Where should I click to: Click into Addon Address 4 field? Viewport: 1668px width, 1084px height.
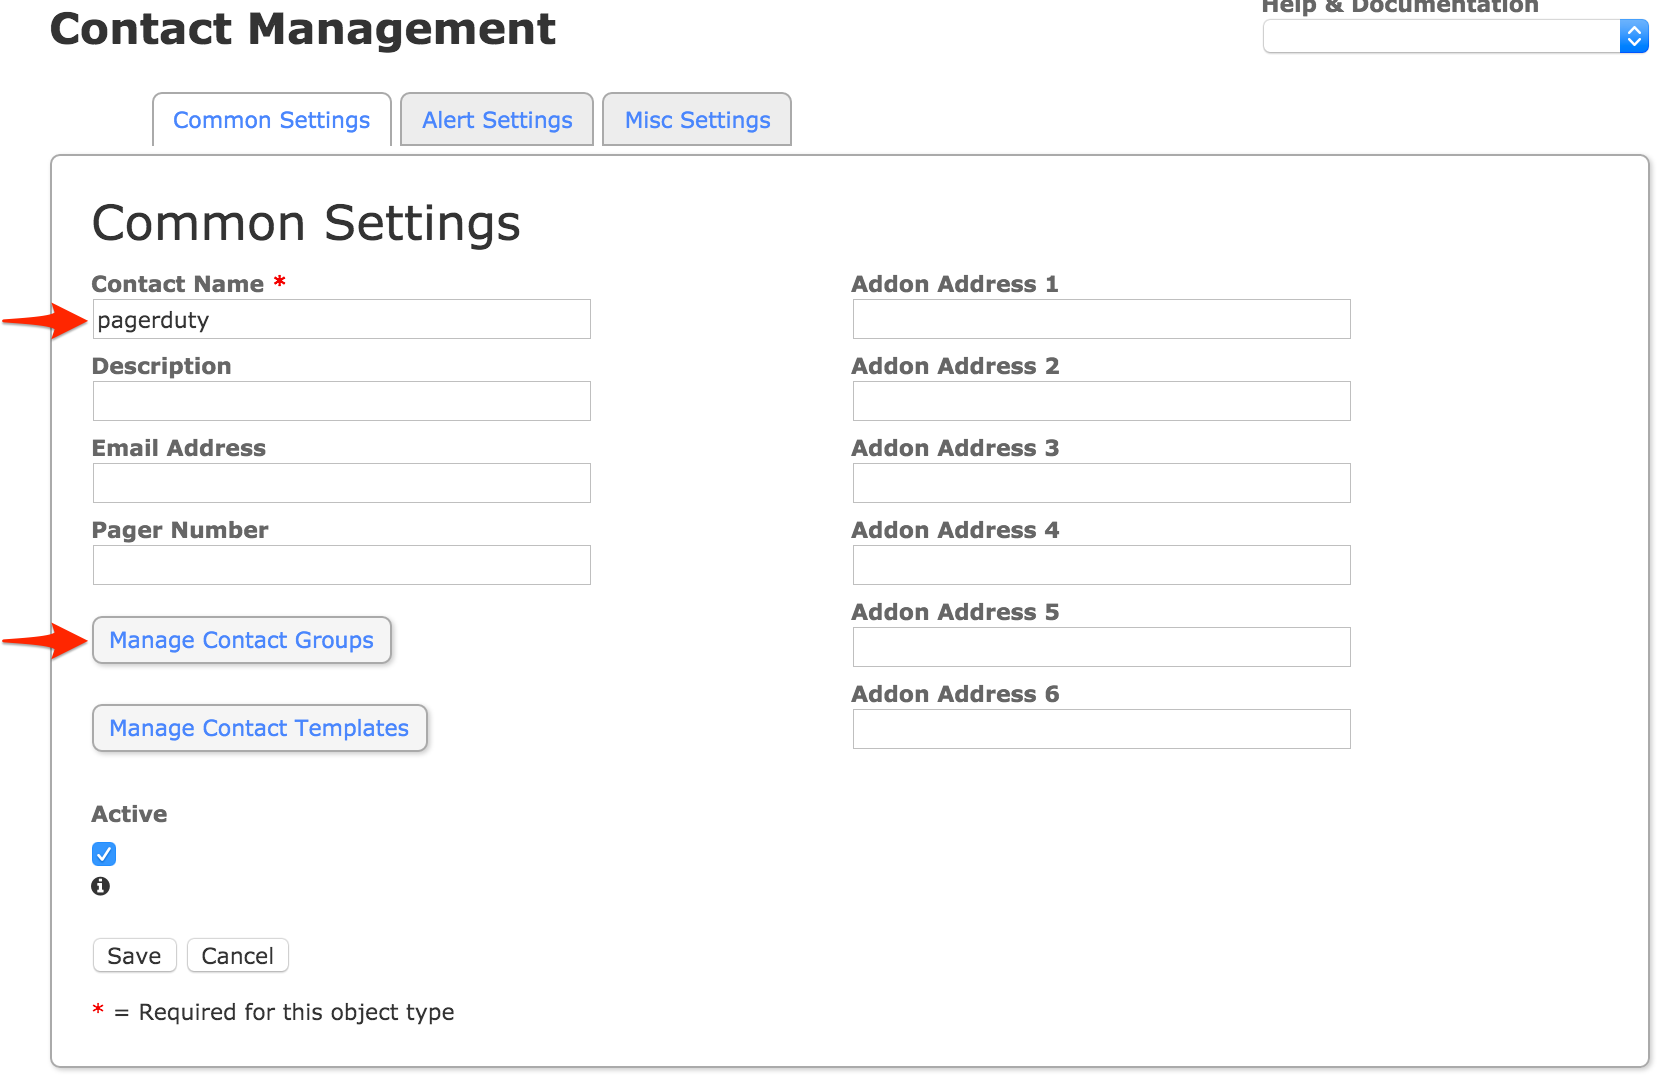[1101, 565]
